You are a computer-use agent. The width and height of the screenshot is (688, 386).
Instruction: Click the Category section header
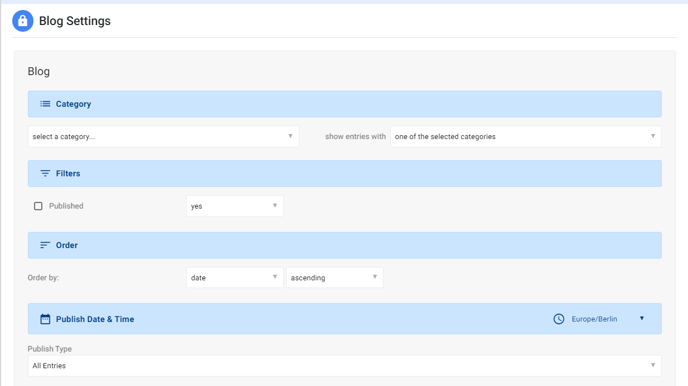tap(344, 104)
